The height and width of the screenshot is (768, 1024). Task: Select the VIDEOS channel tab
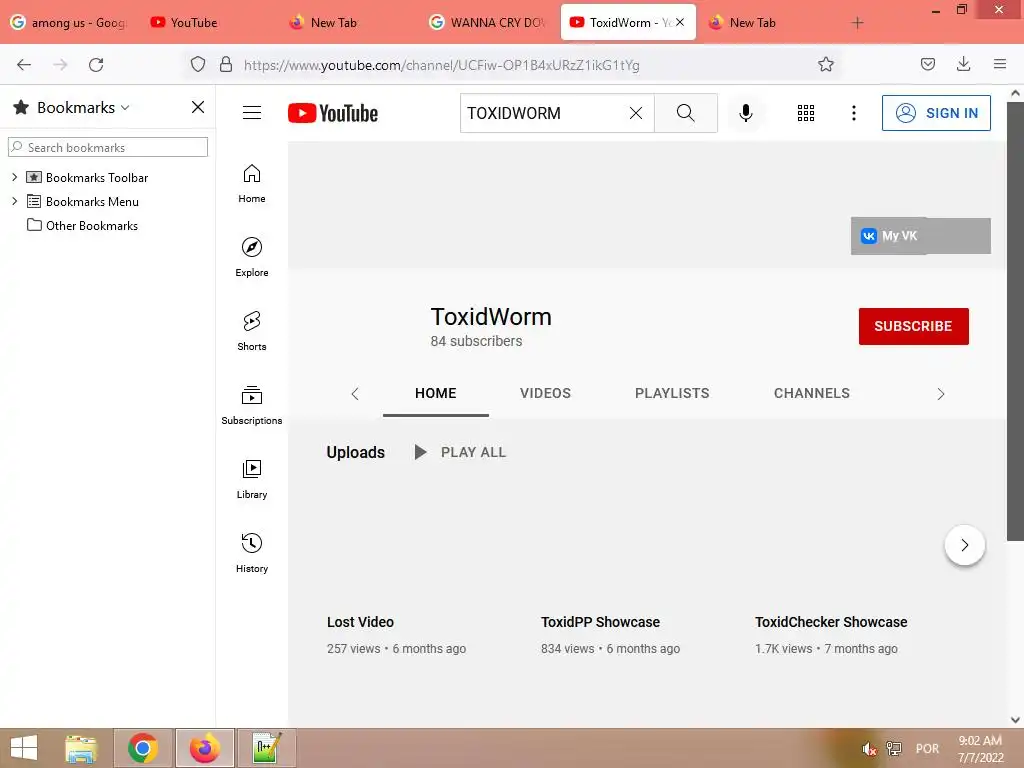click(545, 393)
